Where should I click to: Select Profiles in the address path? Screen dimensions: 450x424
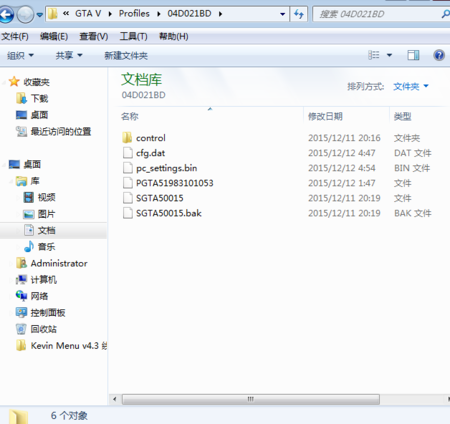(x=134, y=14)
